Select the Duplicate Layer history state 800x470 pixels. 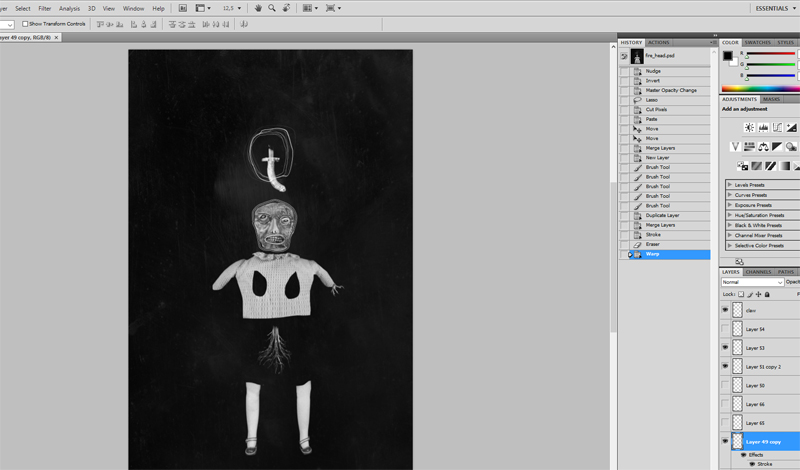pyautogui.click(x=661, y=216)
